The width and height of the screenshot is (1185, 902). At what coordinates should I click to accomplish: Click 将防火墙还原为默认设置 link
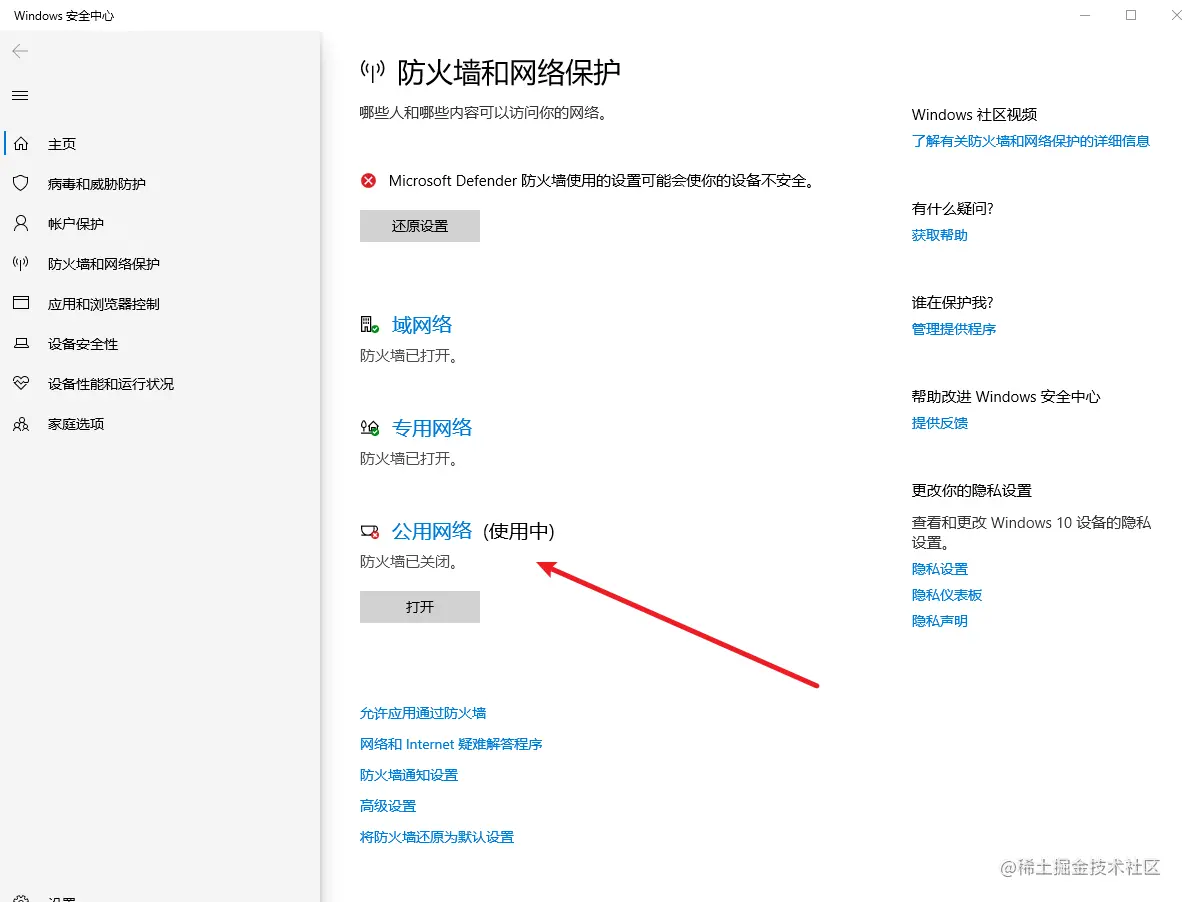tap(437, 837)
